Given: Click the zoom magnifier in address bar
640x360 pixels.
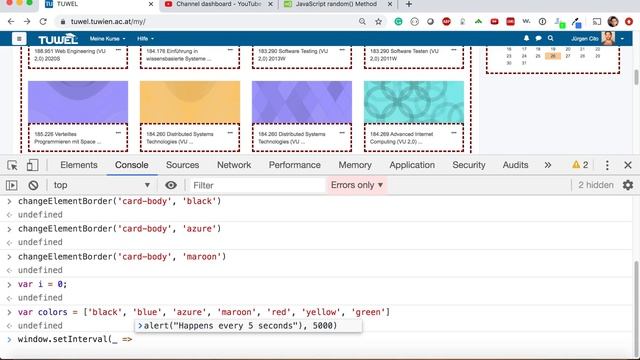Looking at the screenshot, I should [x=362, y=22].
